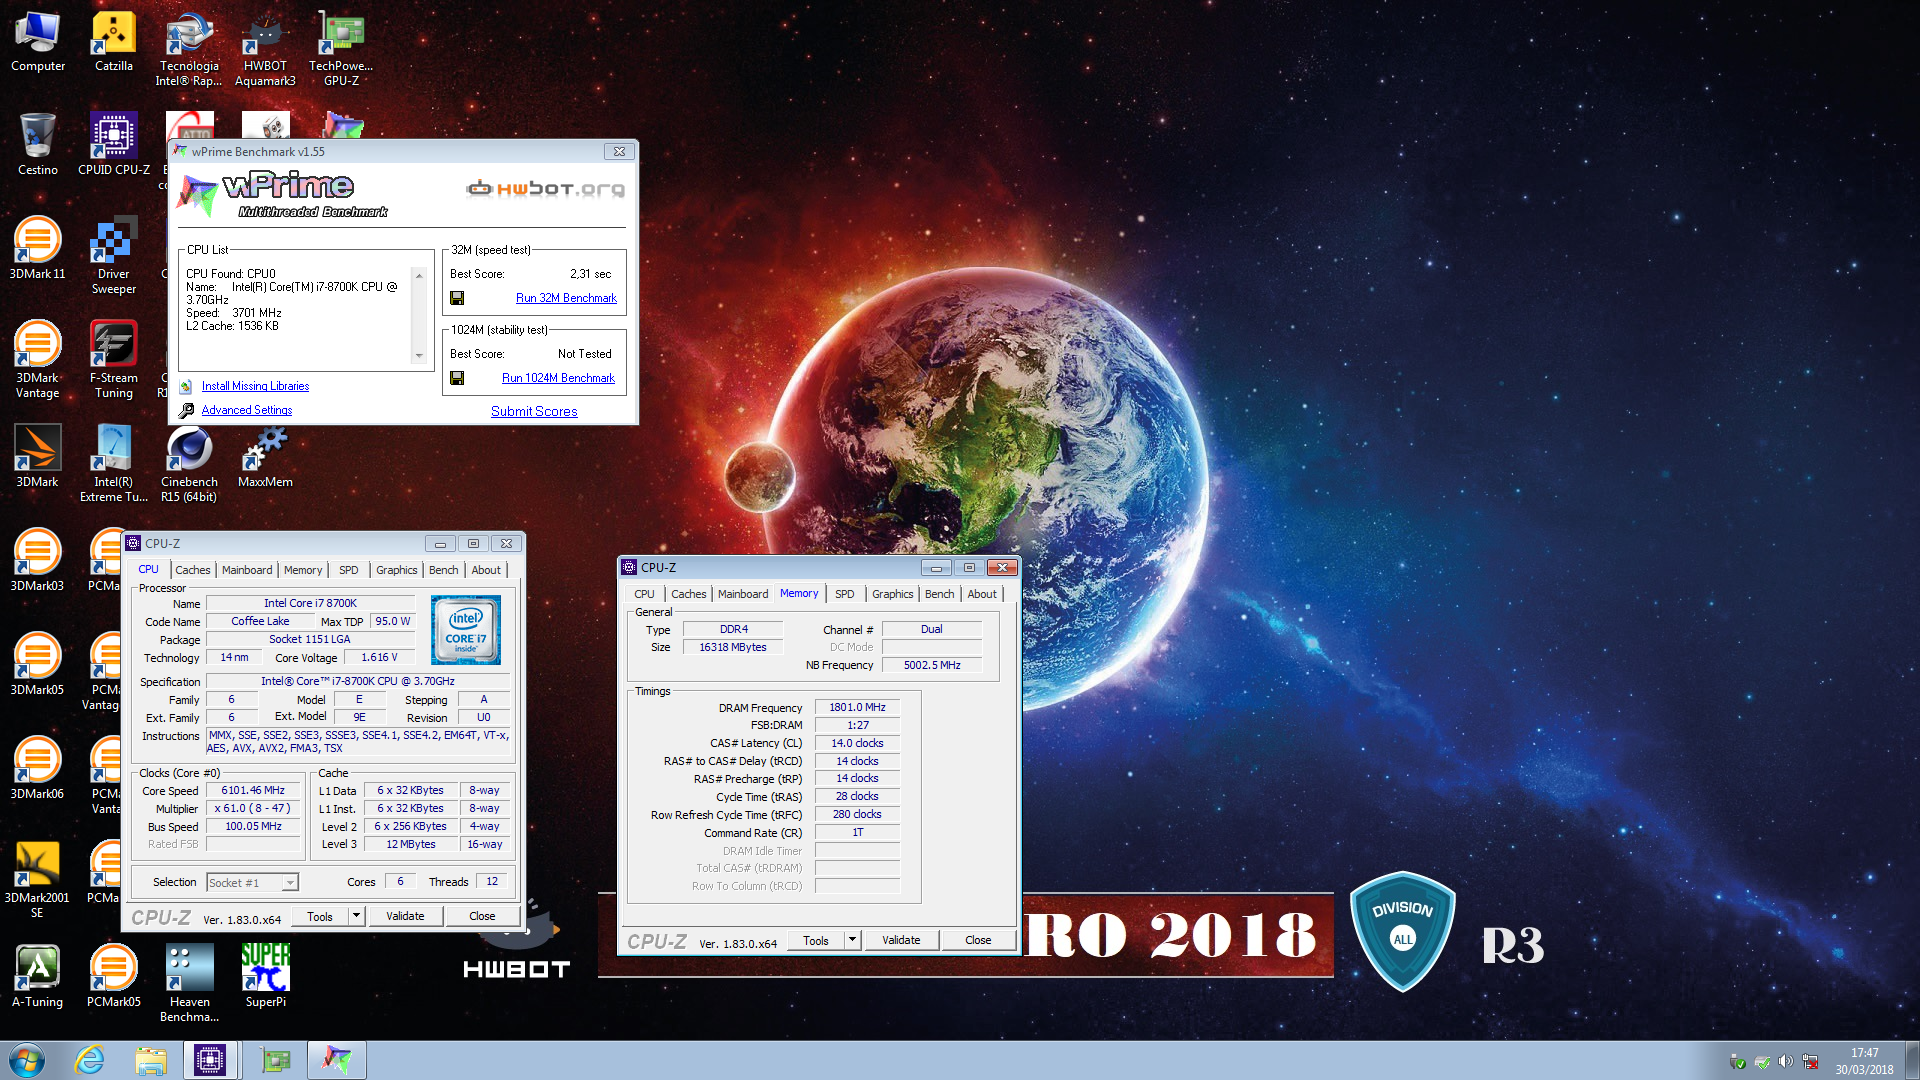
Task: Open the Computer desktop icon
Action: click(38, 42)
